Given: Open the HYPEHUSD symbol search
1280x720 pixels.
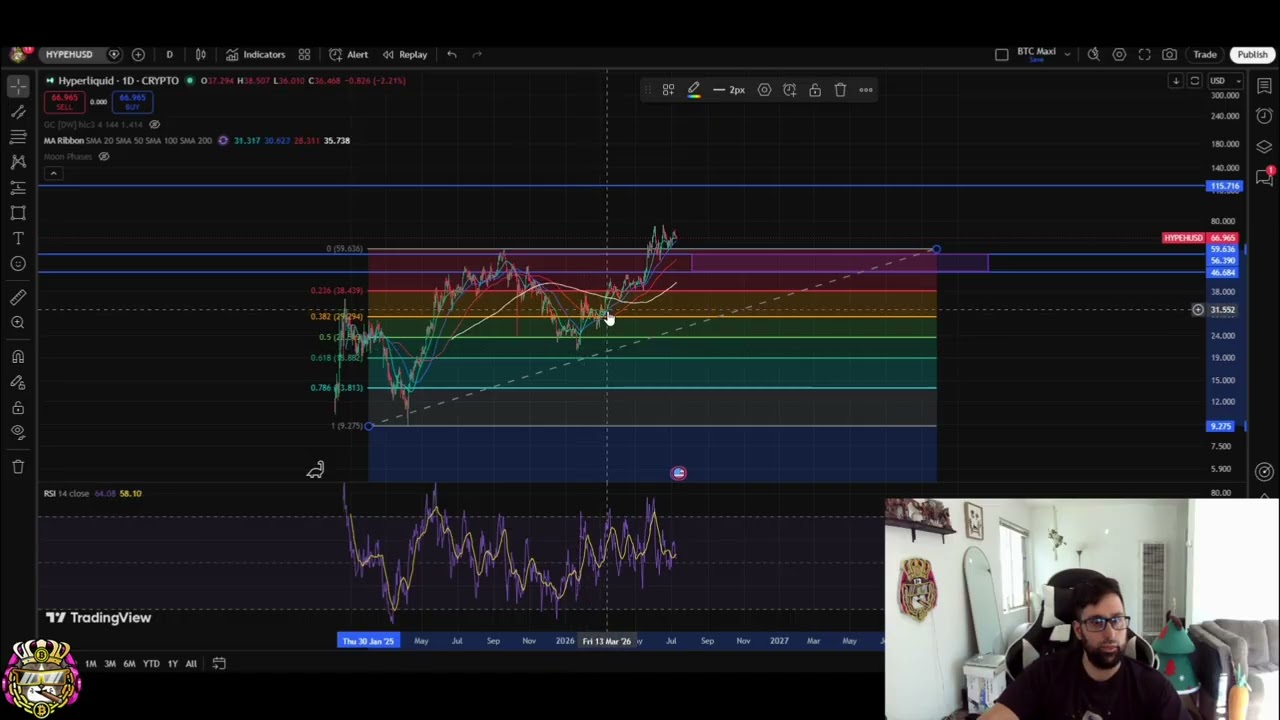Looking at the screenshot, I should [x=69, y=54].
